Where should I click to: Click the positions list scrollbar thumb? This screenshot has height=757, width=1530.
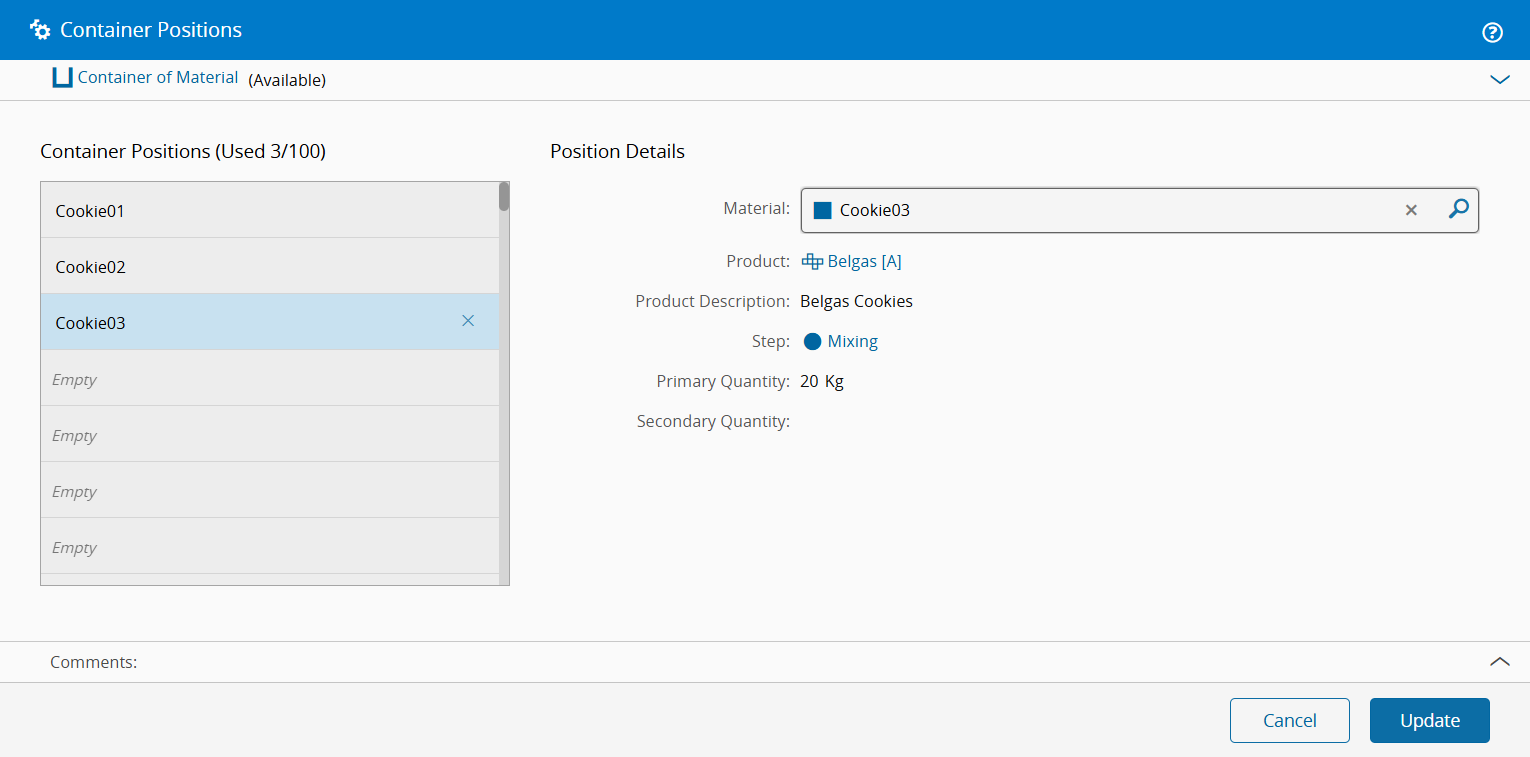coord(504,196)
